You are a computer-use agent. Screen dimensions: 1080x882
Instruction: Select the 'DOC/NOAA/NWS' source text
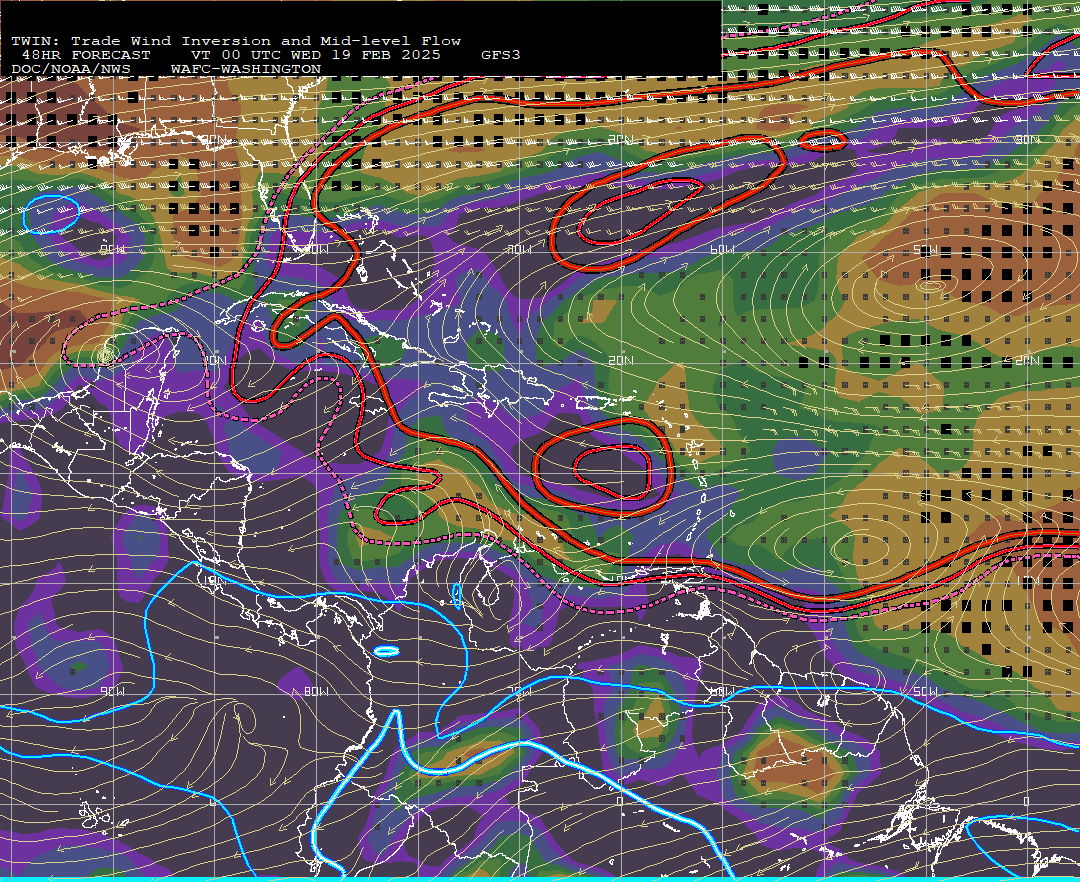point(71,70)
